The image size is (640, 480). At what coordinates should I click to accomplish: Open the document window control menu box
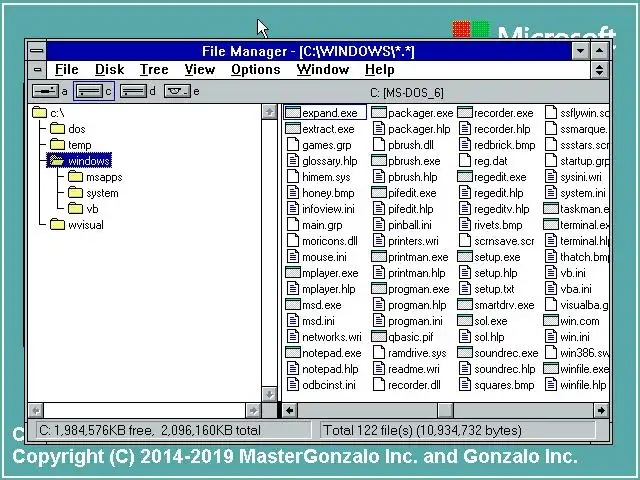38,70
